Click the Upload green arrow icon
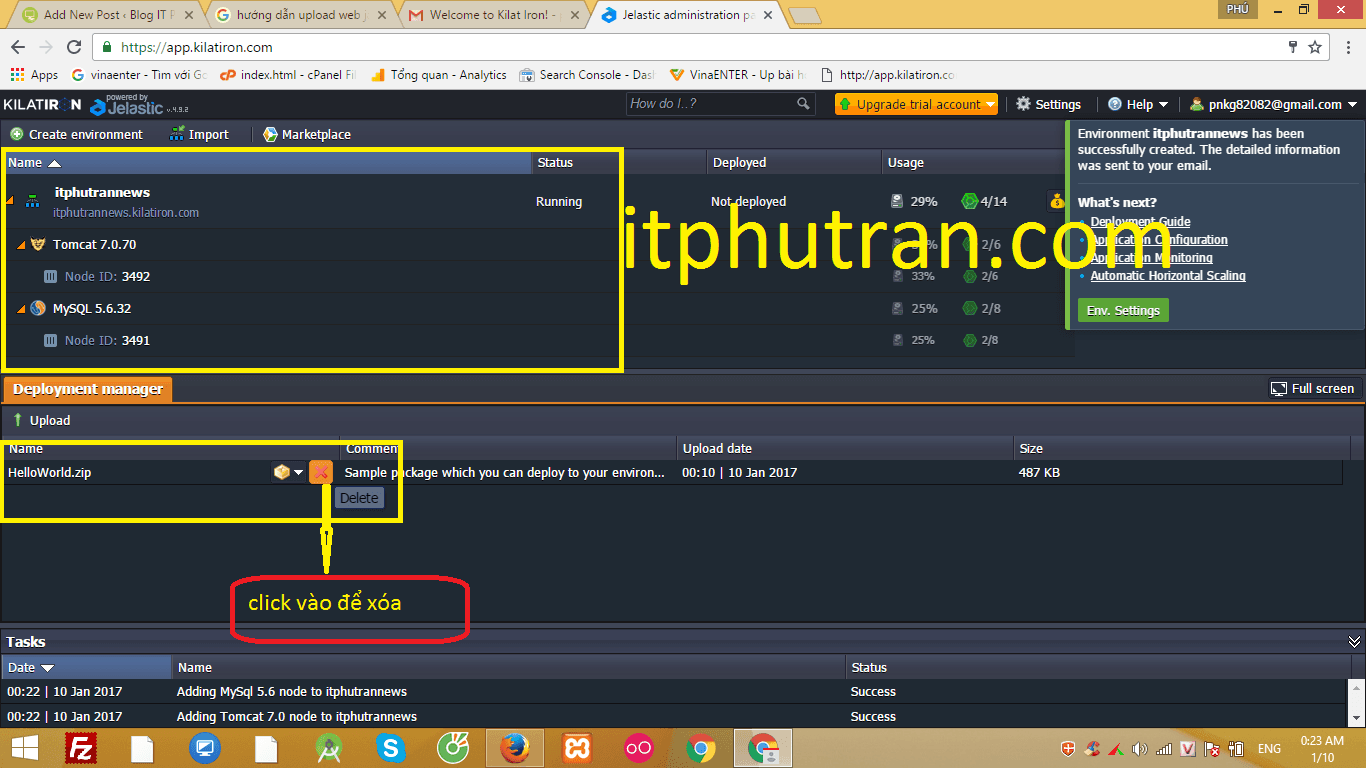 (17, 420)
